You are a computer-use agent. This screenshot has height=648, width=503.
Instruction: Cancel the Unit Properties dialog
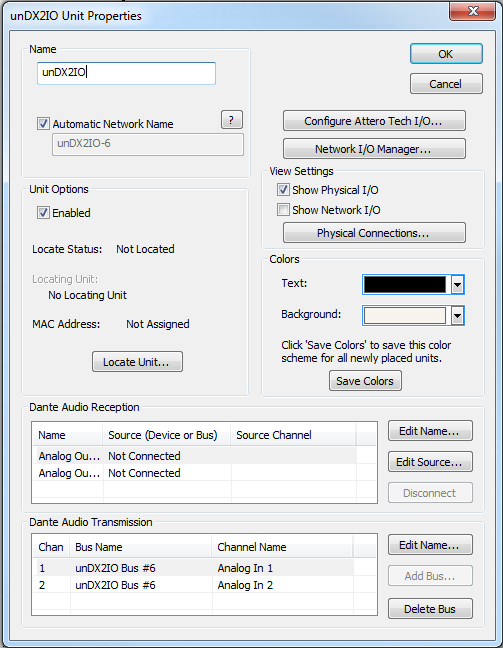[x=446, y=84]
